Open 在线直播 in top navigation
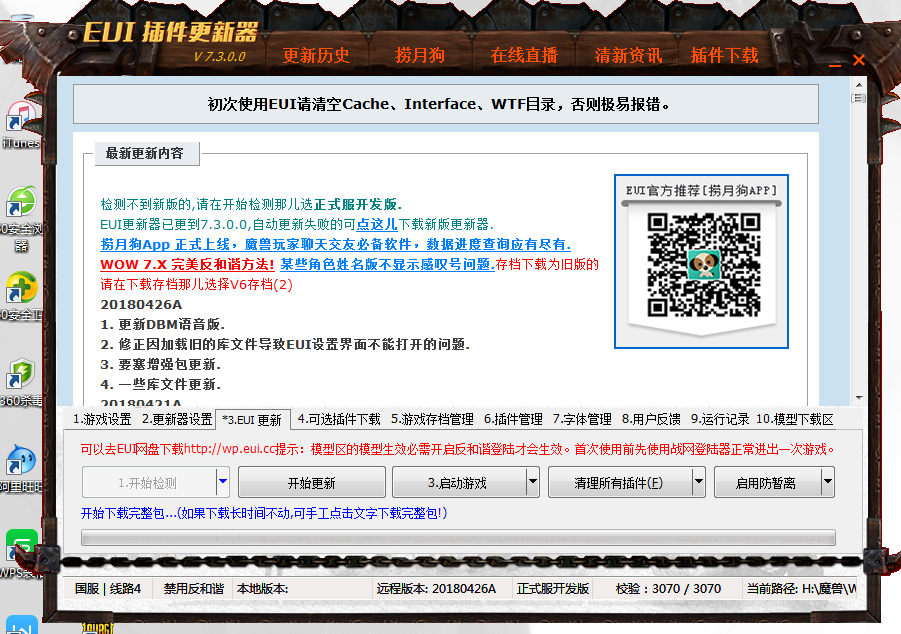This screenshot has height=634, width=901. click(x=524, y=56)
